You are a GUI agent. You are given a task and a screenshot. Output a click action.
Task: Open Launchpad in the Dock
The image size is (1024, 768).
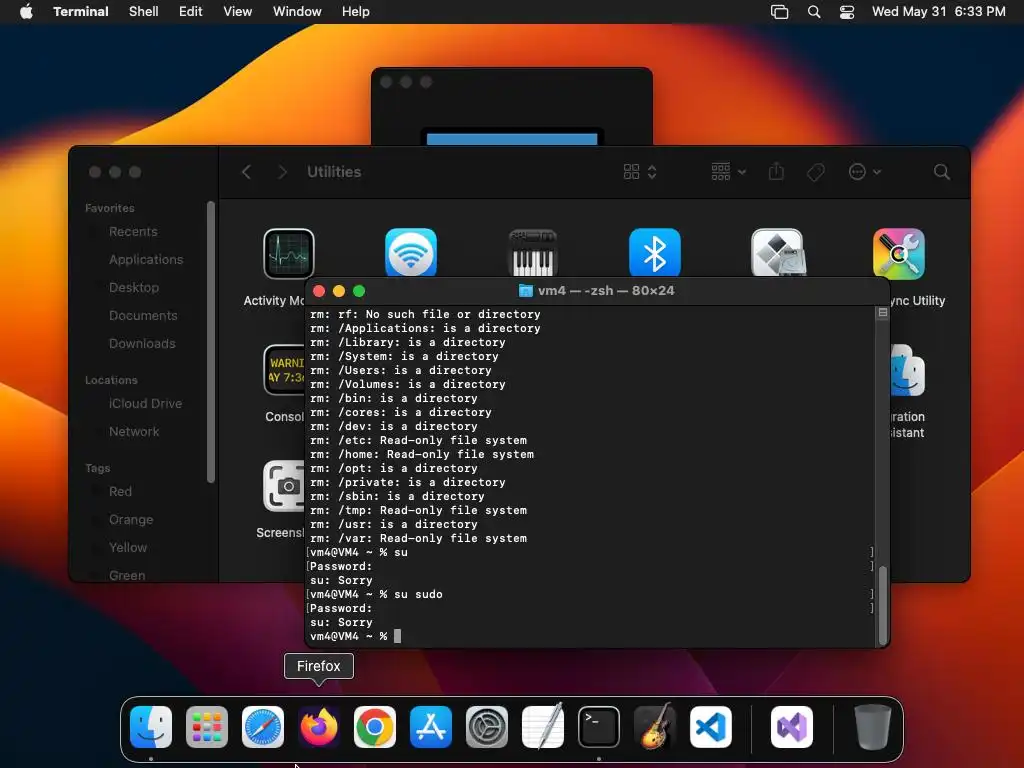207,727
